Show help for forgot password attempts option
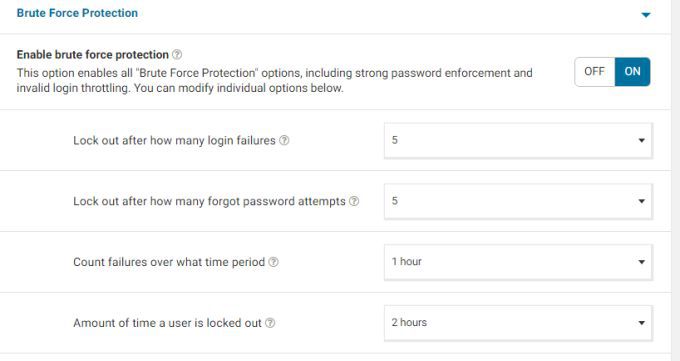Viewport: 680px width, 361px height. coord(354,201)
